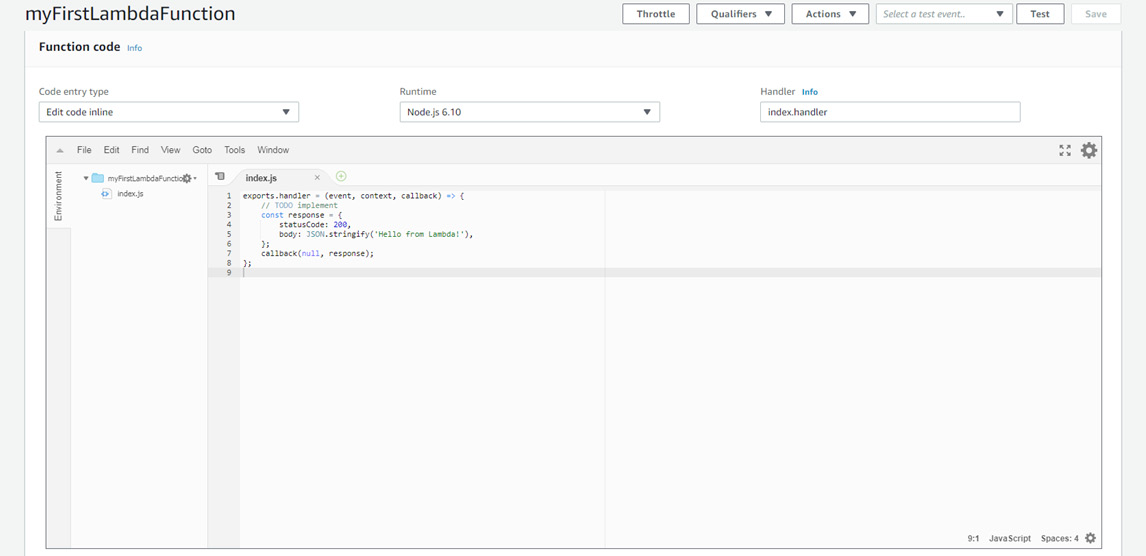The image size is (1146, 556).
Task: Click the Handler input field
Action: [890, 112]
